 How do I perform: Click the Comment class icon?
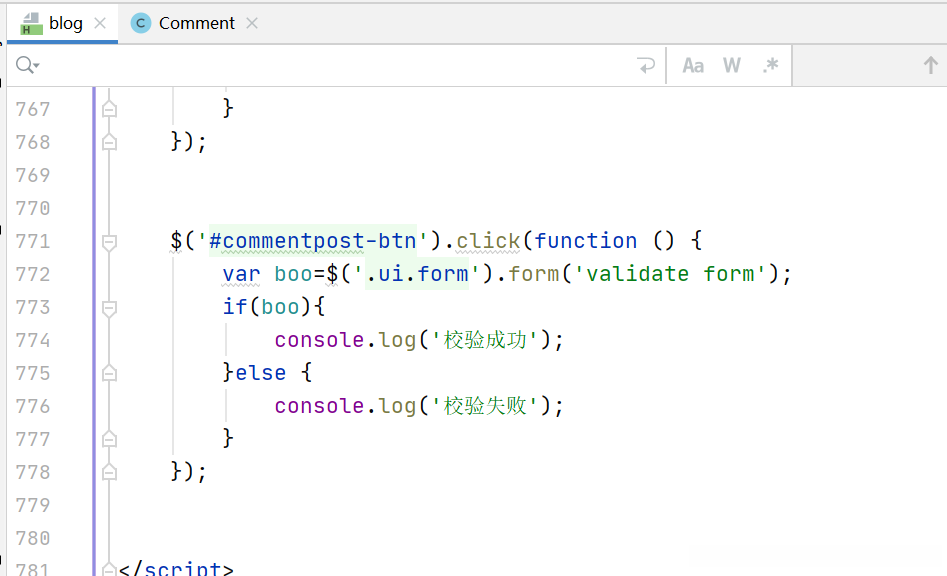pyautogui.click(x=141, y=23)
